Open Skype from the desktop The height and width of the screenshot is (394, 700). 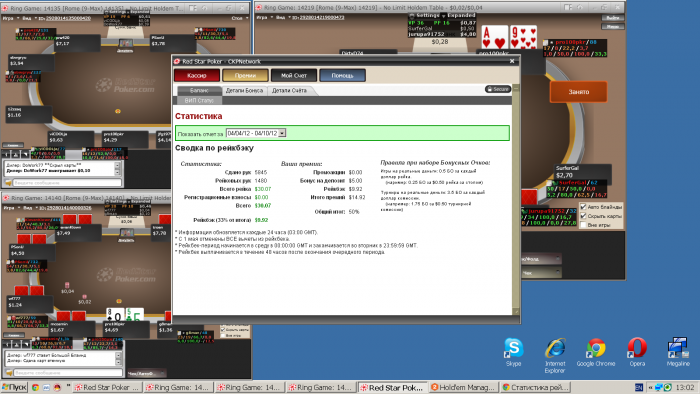[513, 352]
